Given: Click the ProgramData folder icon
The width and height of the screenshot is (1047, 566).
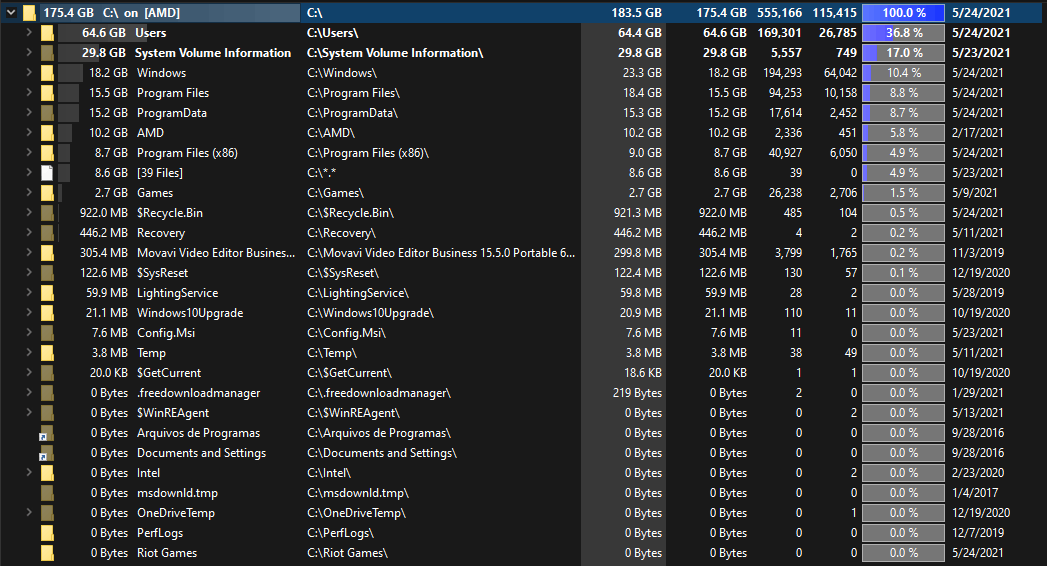Looking at the screenshot, I should (47, 113).
